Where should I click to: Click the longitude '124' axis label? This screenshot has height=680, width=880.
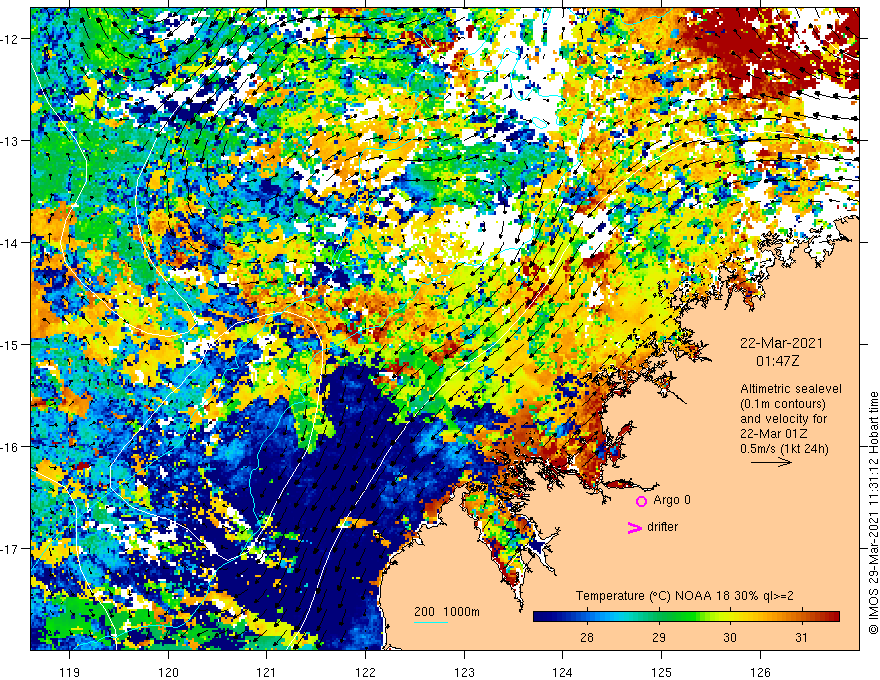tap(562, 672)
